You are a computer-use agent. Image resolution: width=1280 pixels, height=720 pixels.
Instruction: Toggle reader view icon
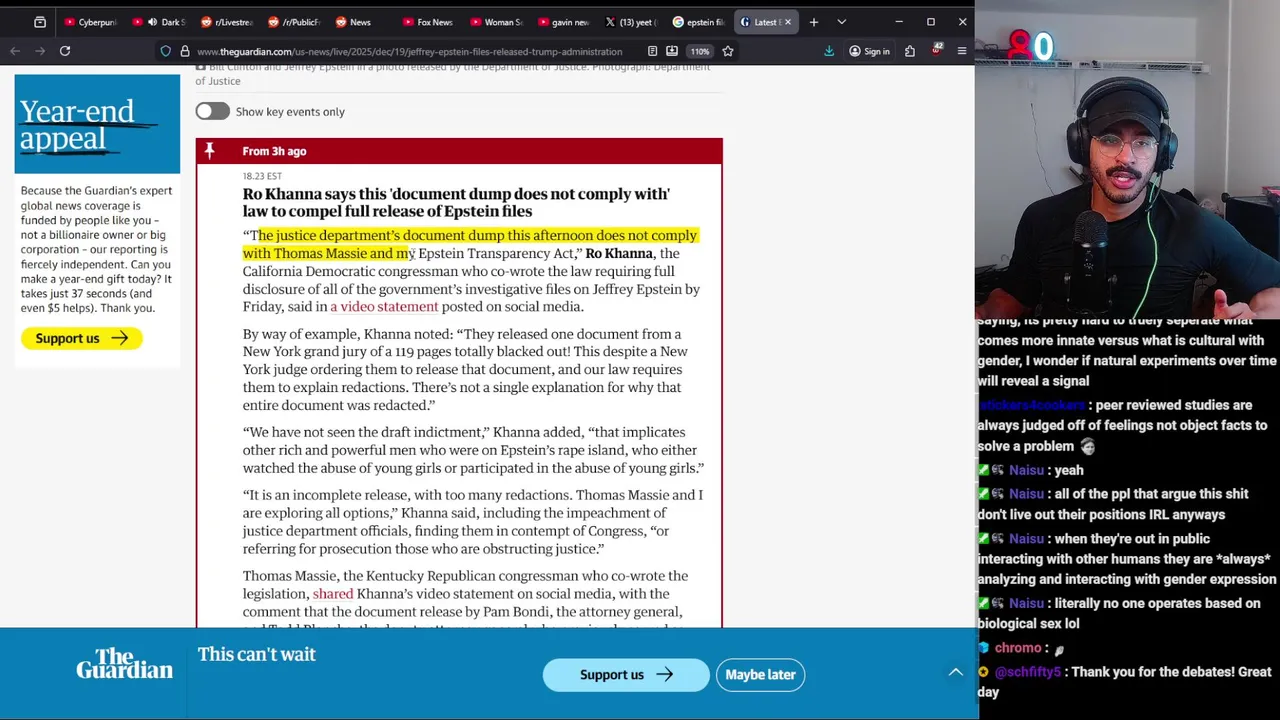pos(652,51)
